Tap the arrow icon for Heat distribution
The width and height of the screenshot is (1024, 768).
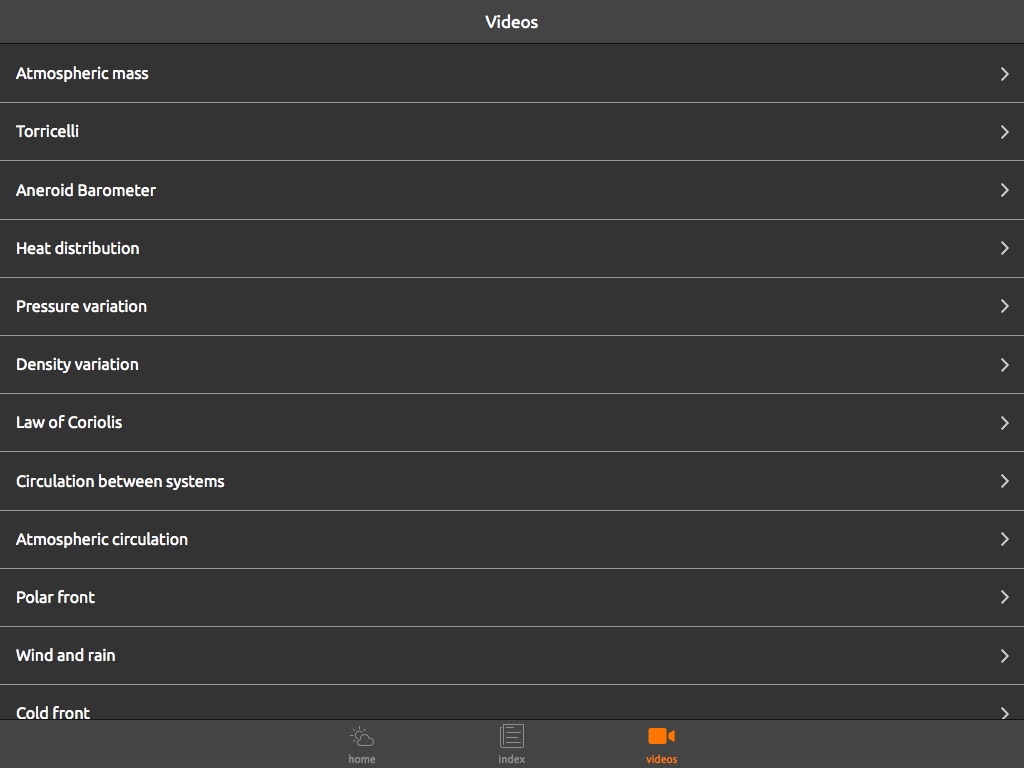pos(1004,248)
